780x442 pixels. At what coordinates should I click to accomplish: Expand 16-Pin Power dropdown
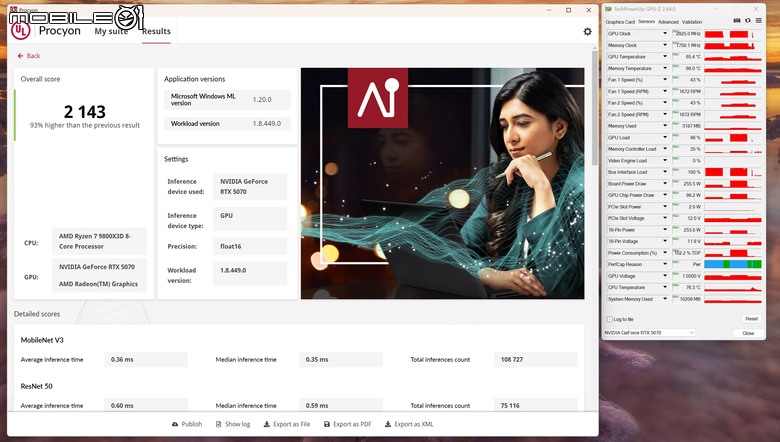tap(665, 230)
